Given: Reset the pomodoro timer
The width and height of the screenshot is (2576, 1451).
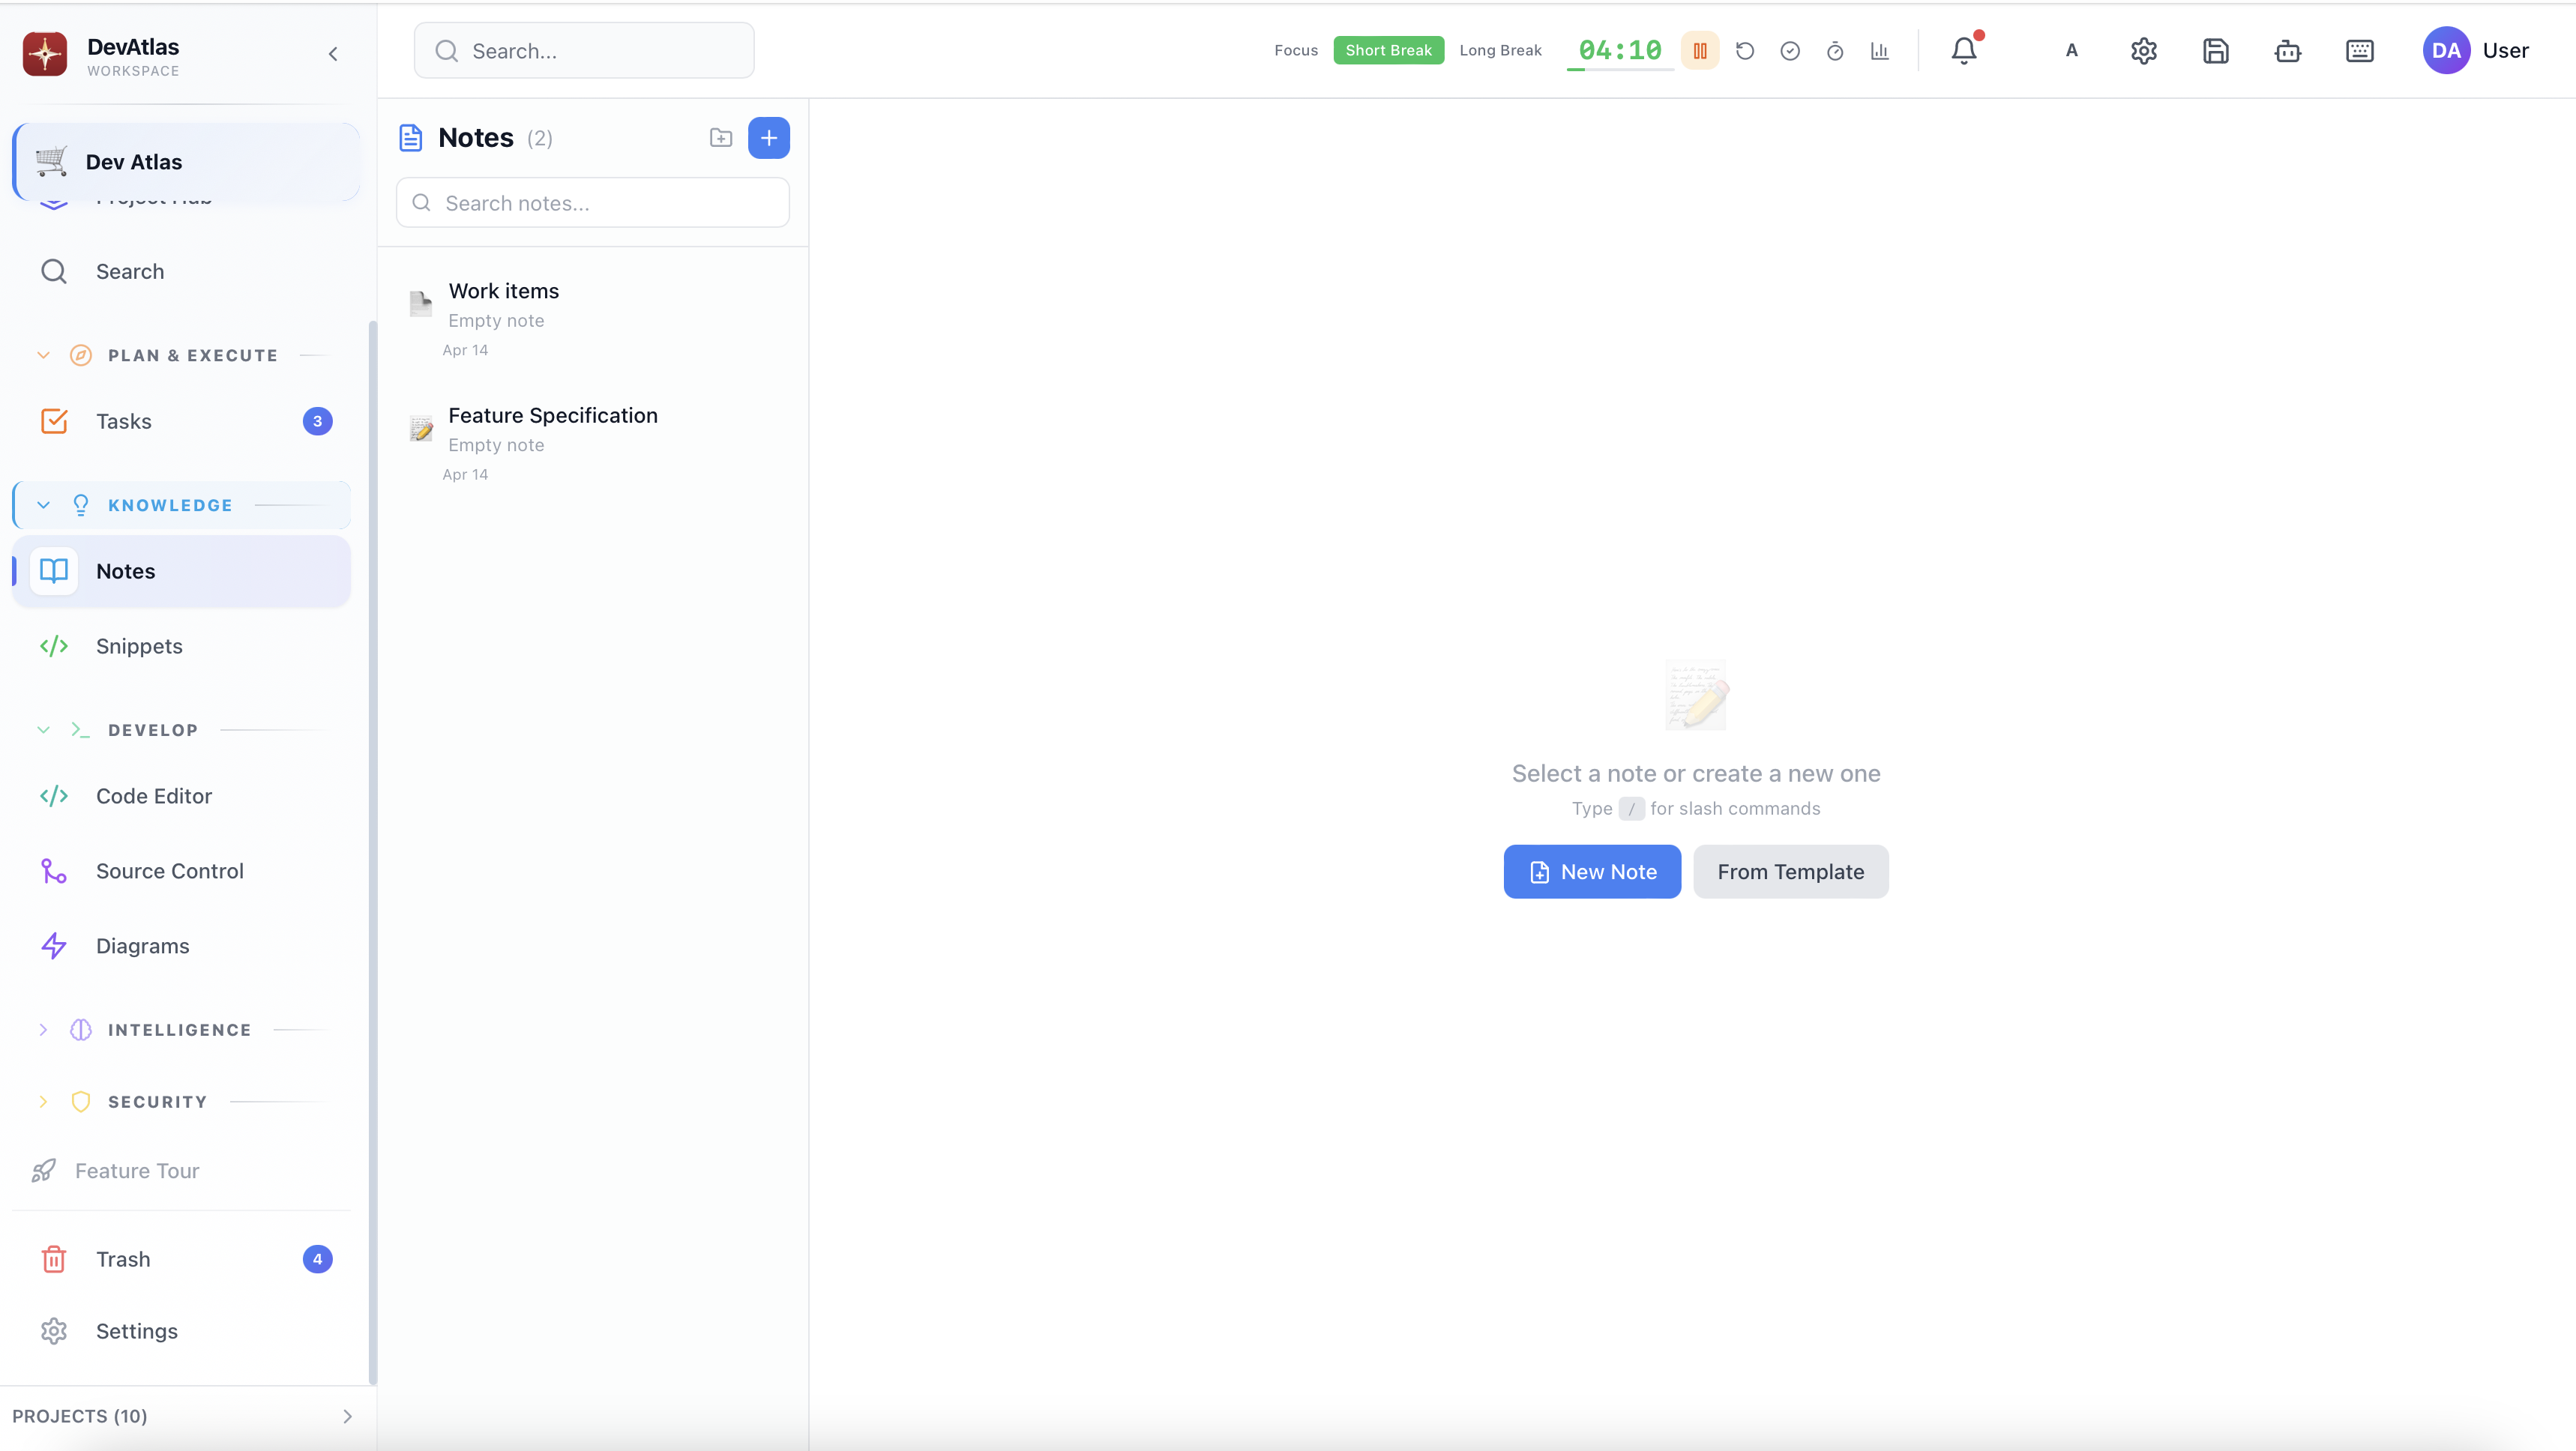Looking at the screenshot, I should [1744, 51].
